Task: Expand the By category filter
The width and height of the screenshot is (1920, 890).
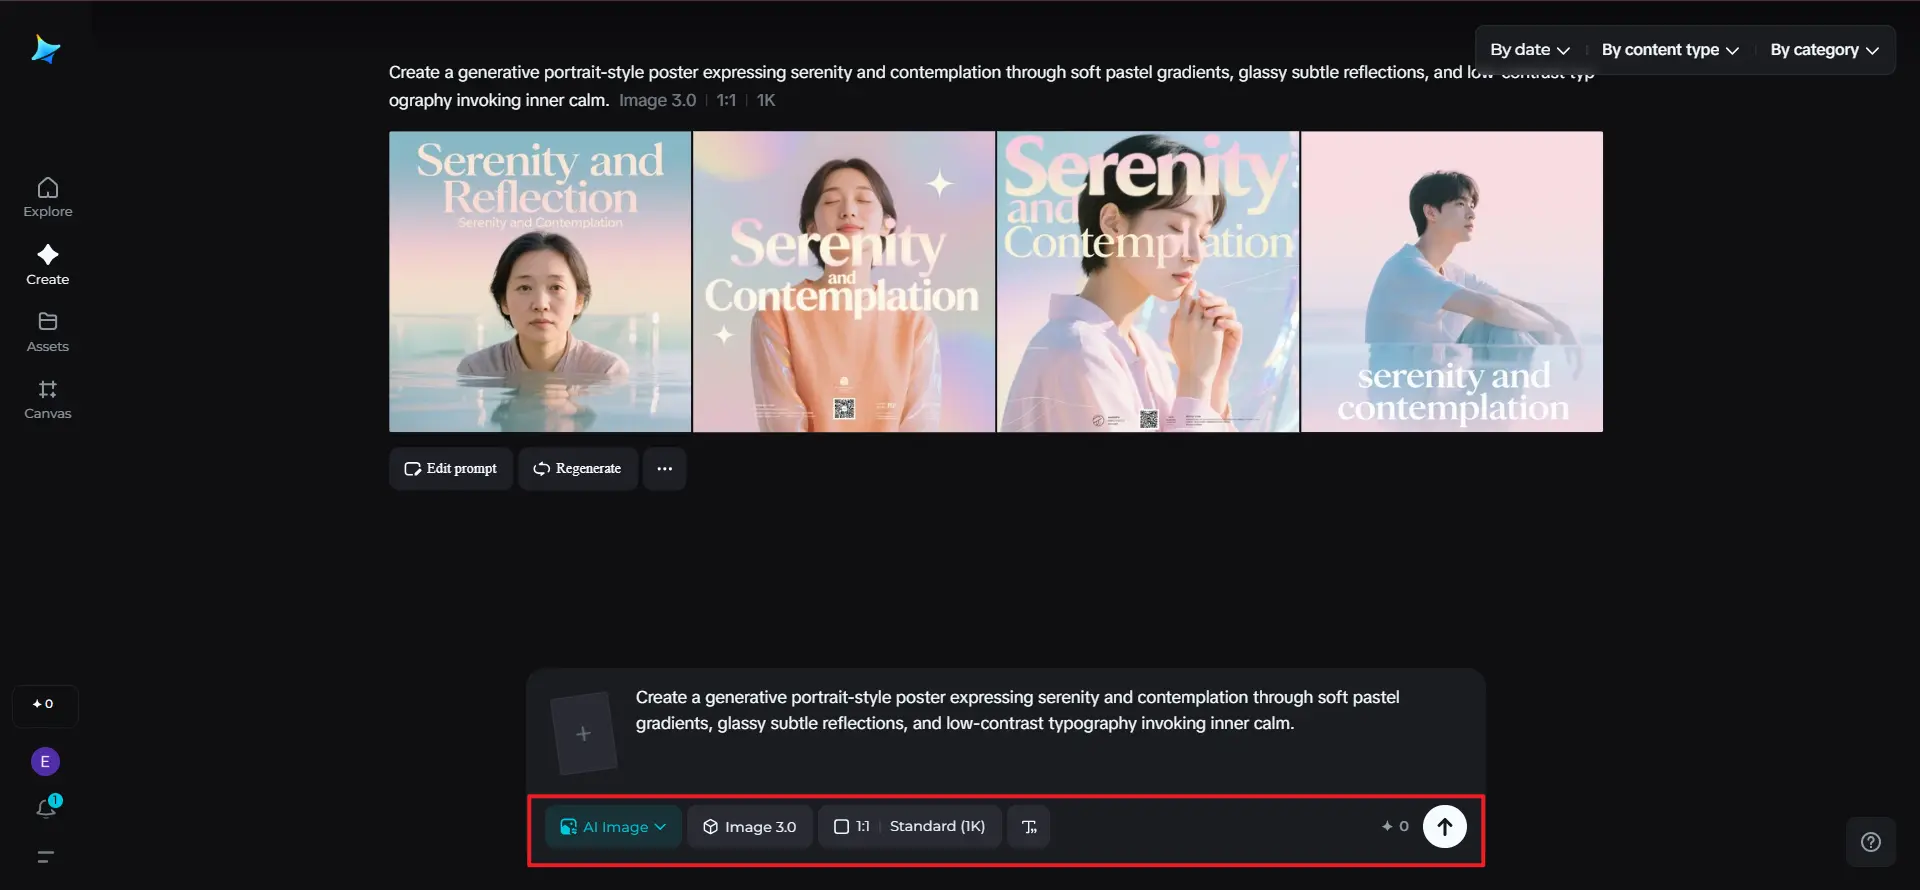Action: pos(1823,50)
